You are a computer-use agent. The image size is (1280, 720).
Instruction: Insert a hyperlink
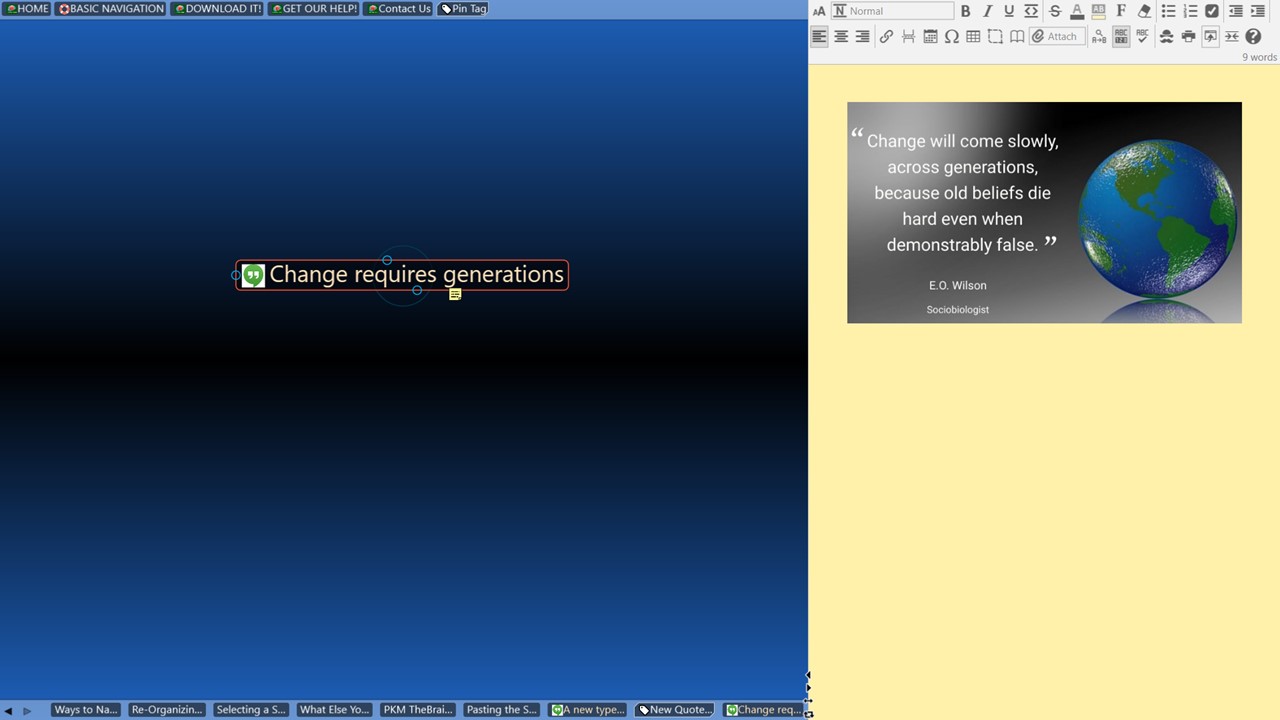pos(886,37)
